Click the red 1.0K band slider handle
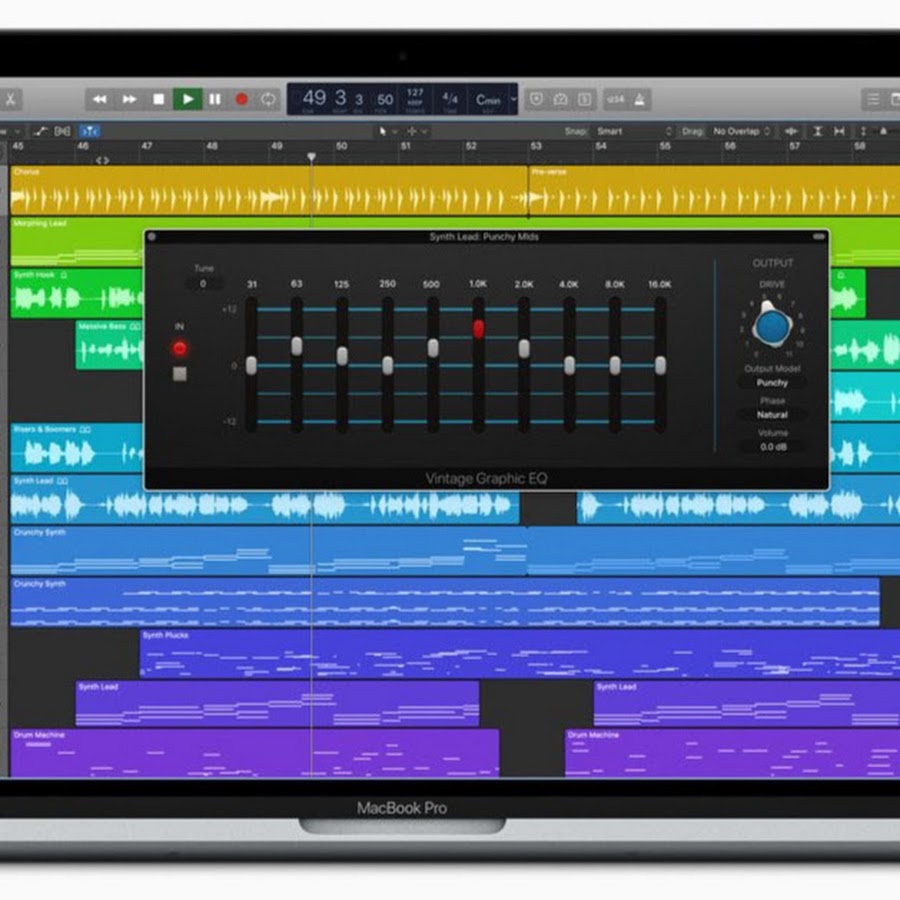The height and width of the screenshot is (900, 900). [478, 328]
